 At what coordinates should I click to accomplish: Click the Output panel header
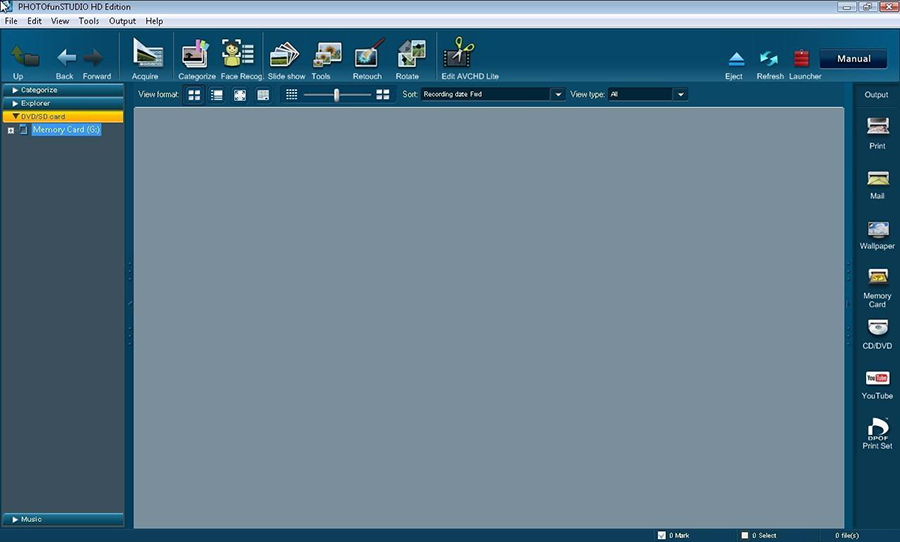[x=876, y=95]
